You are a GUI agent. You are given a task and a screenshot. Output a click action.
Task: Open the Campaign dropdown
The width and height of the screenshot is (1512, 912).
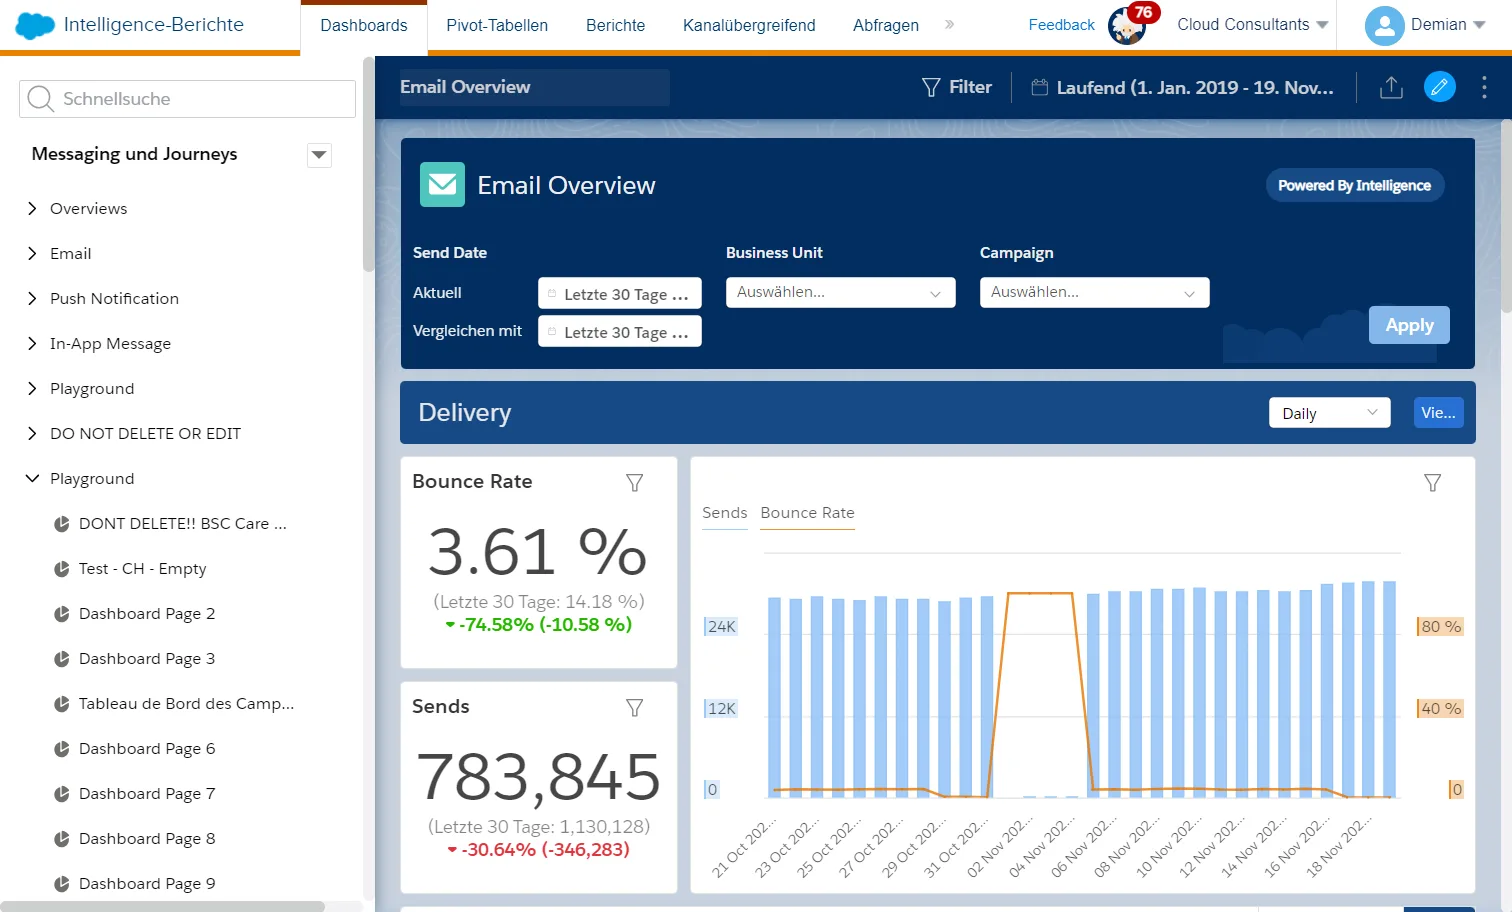[1094, 293]
